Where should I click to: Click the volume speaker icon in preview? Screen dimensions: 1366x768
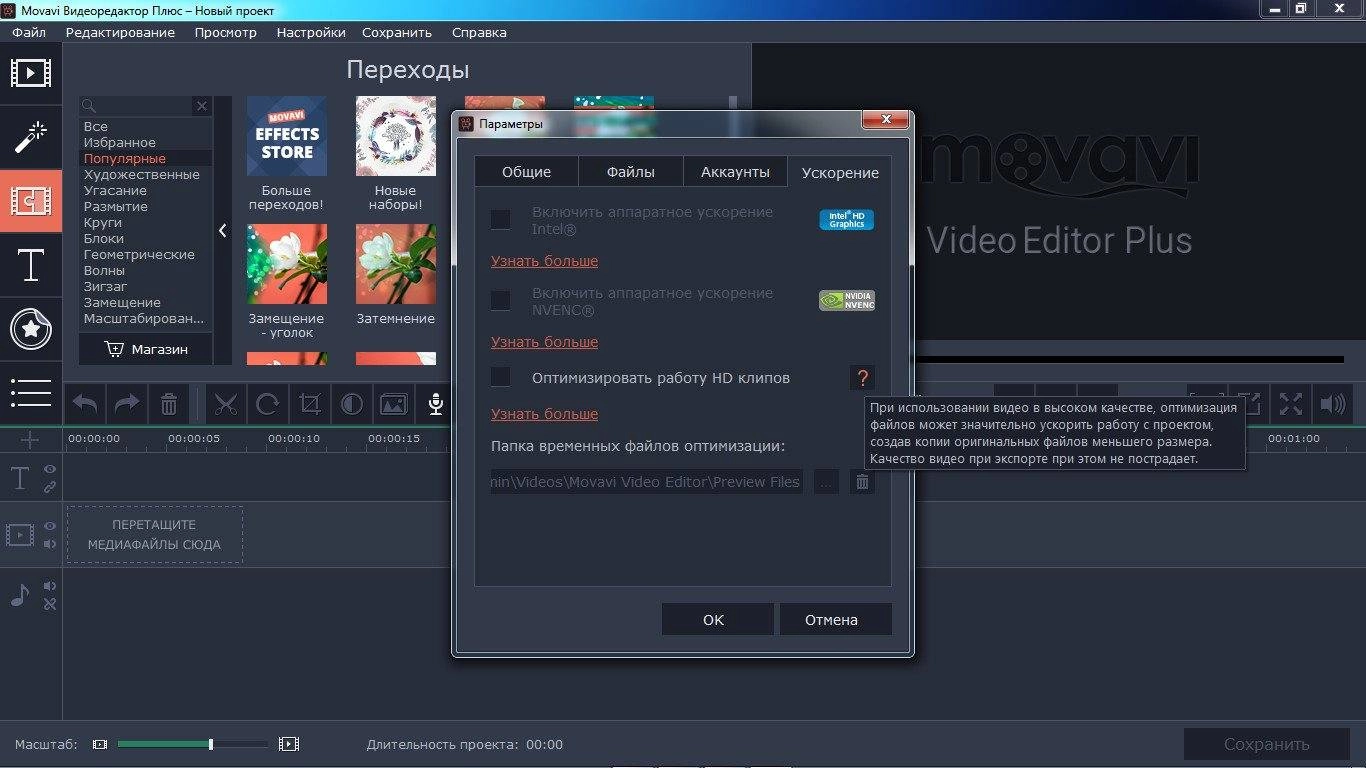pyautogui.click(x=1332, y=404)
